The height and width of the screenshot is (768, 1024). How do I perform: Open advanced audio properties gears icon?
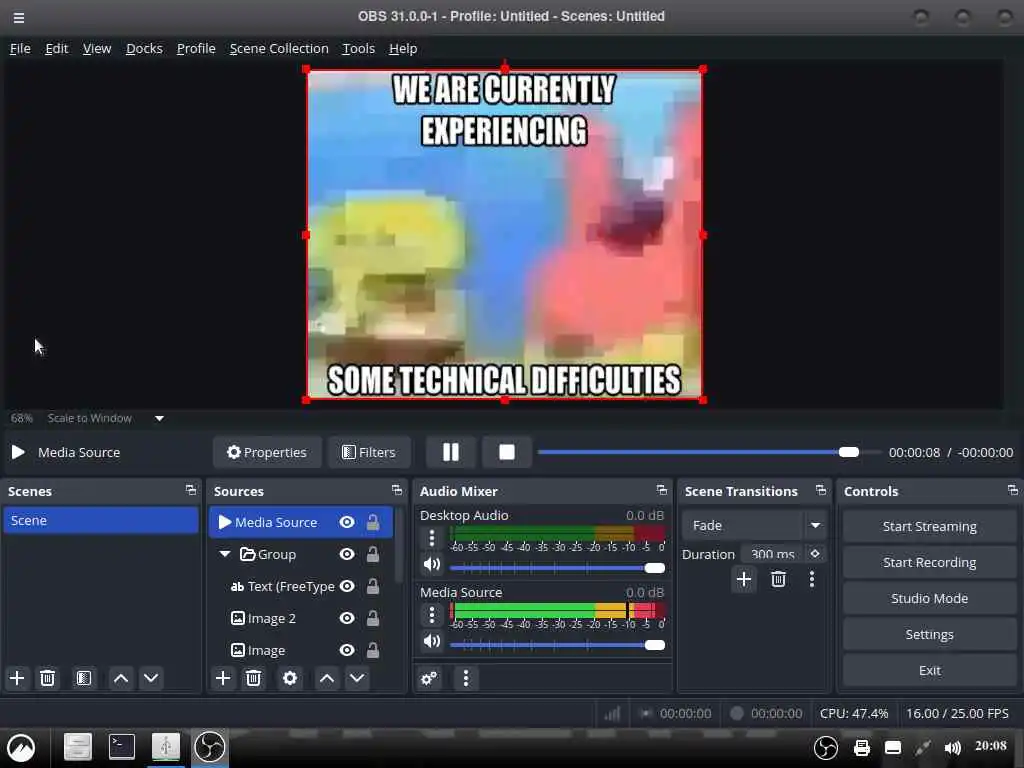point(429,679)
